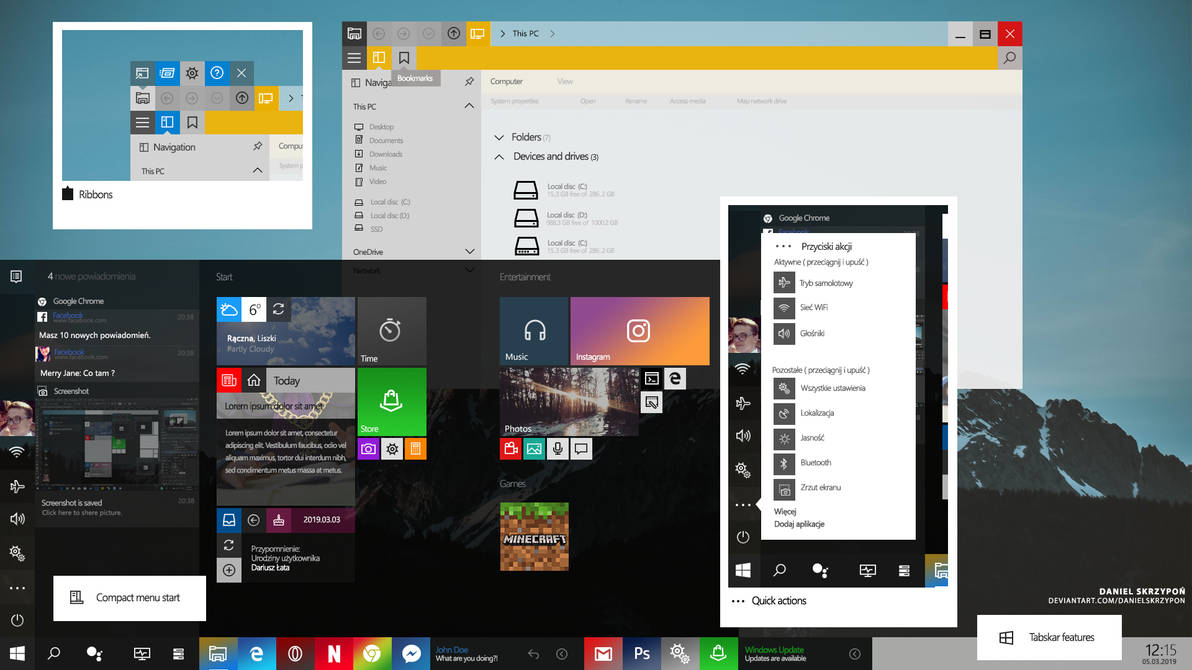Click the Bookmarks icon in the Explorer toolbar
This screenshot has width=1192, height=670.
pyautogui.click(x=403, y=58)
